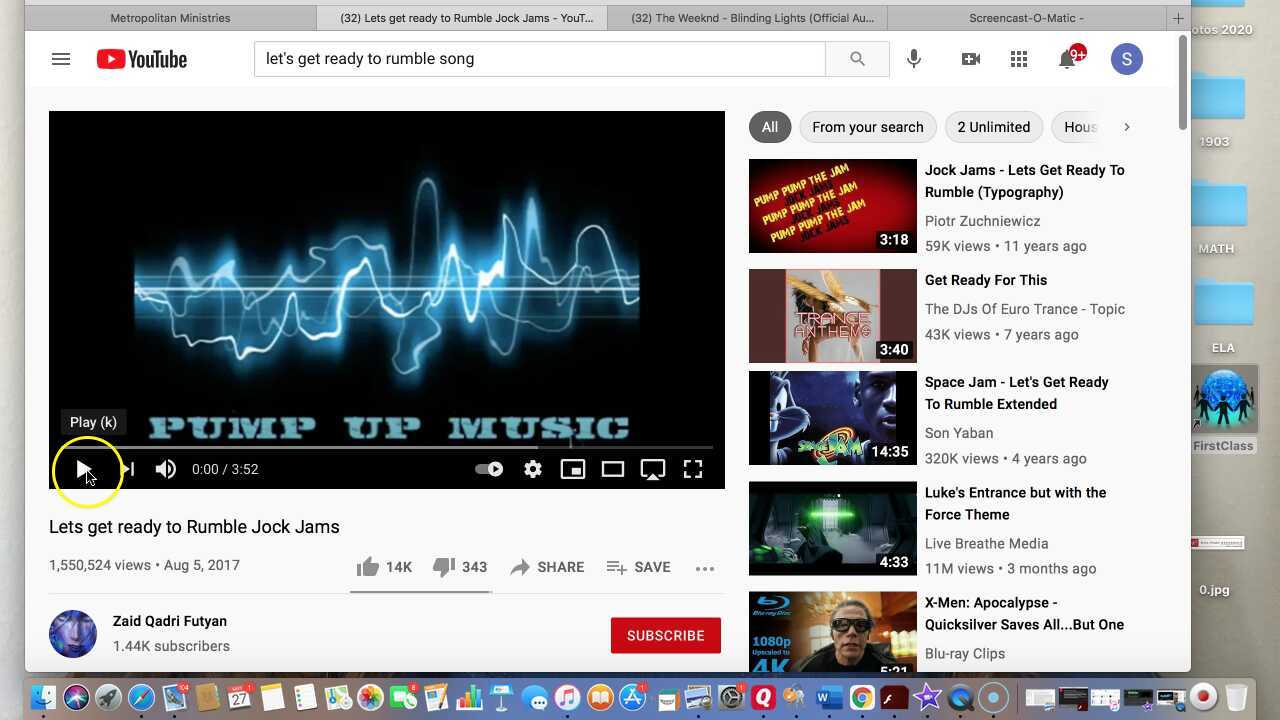1280x720 pixels.
Task: Click the video title Lets get ready to Rumble Jock Jams
Action: (x=194, y=527)
